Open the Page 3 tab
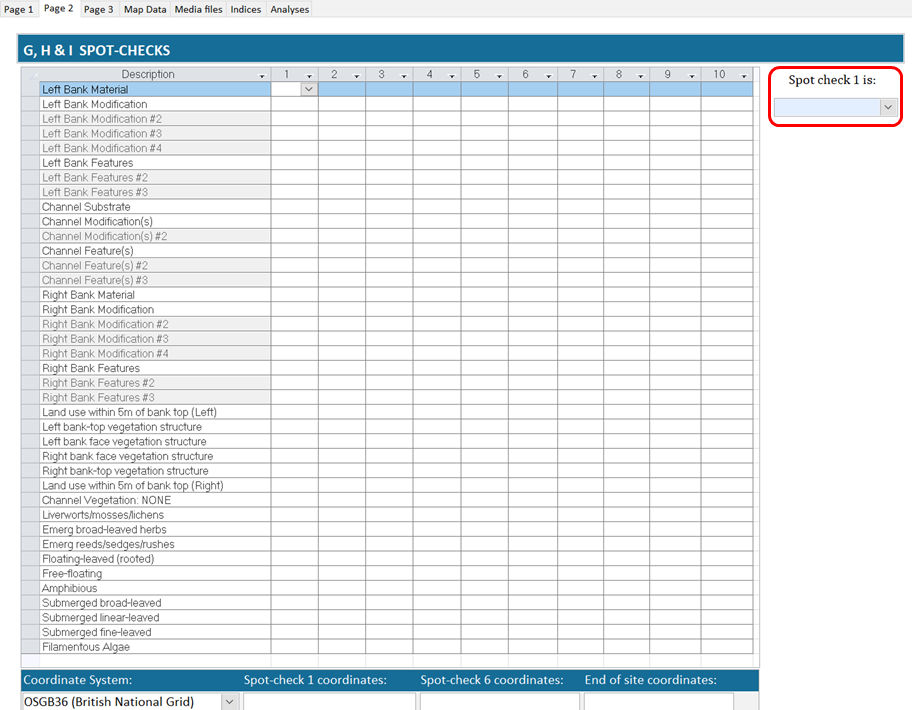The image size is (912, 710). click(98, 9)
